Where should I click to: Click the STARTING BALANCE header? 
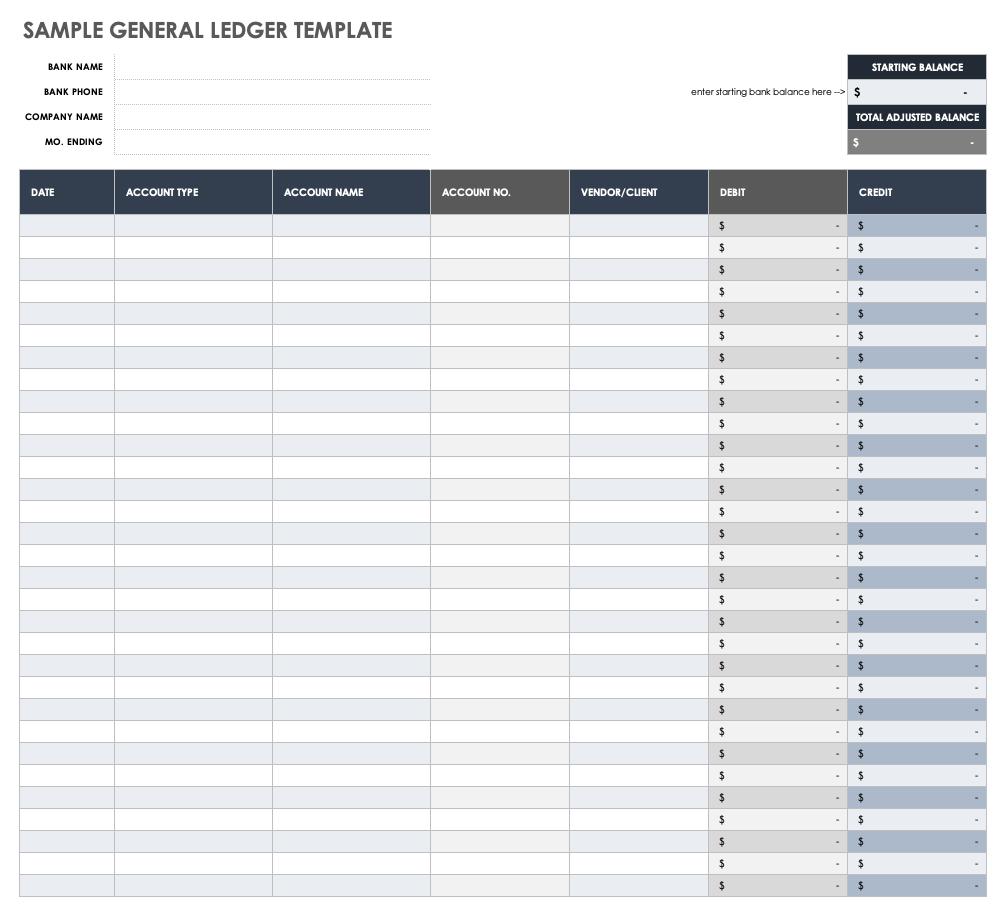coord(916,67)
